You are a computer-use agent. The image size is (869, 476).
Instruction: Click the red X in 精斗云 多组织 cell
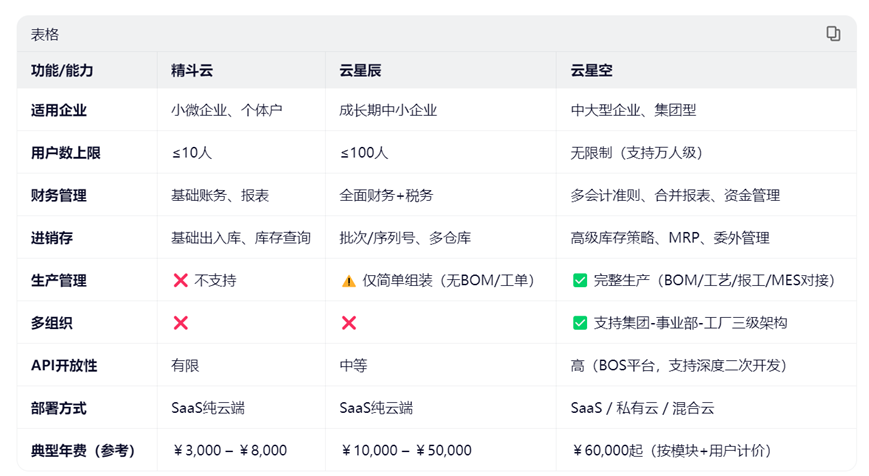pyautogui.click(x=181, y=323)
